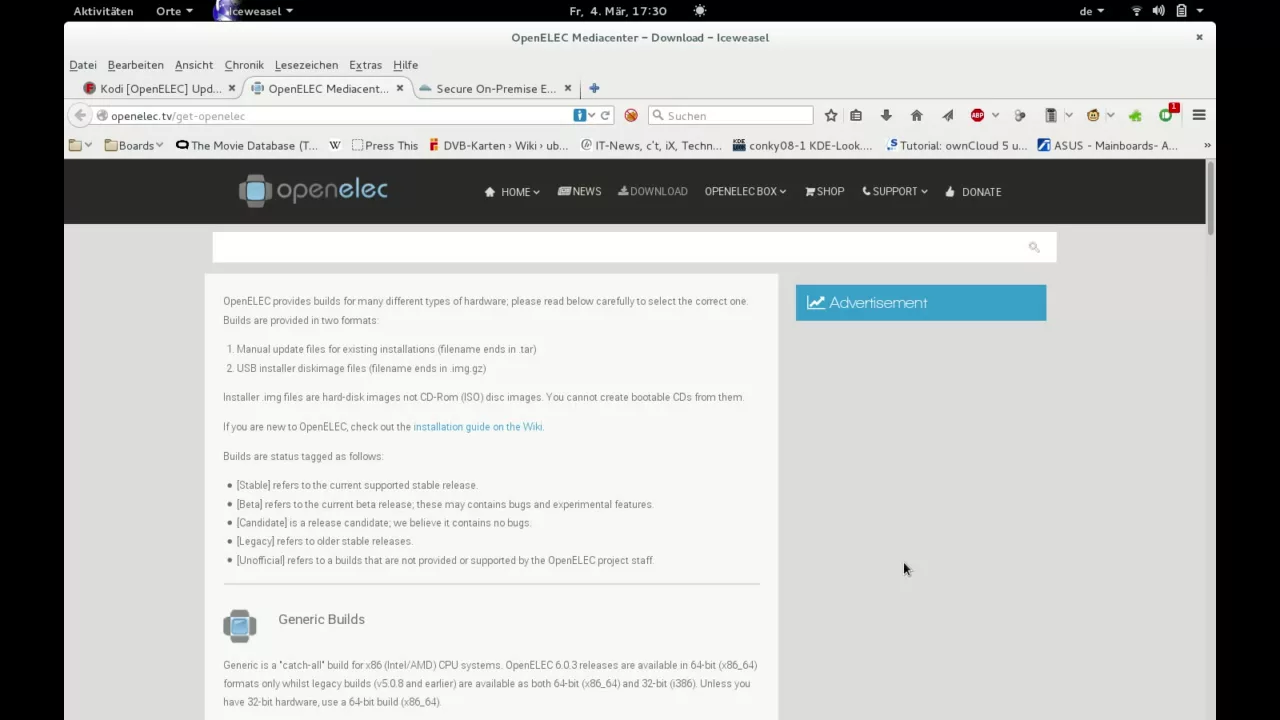Click the battery icon in top bar
The height and width of the screenshot is (720, 1280).
click(1181, 11)
